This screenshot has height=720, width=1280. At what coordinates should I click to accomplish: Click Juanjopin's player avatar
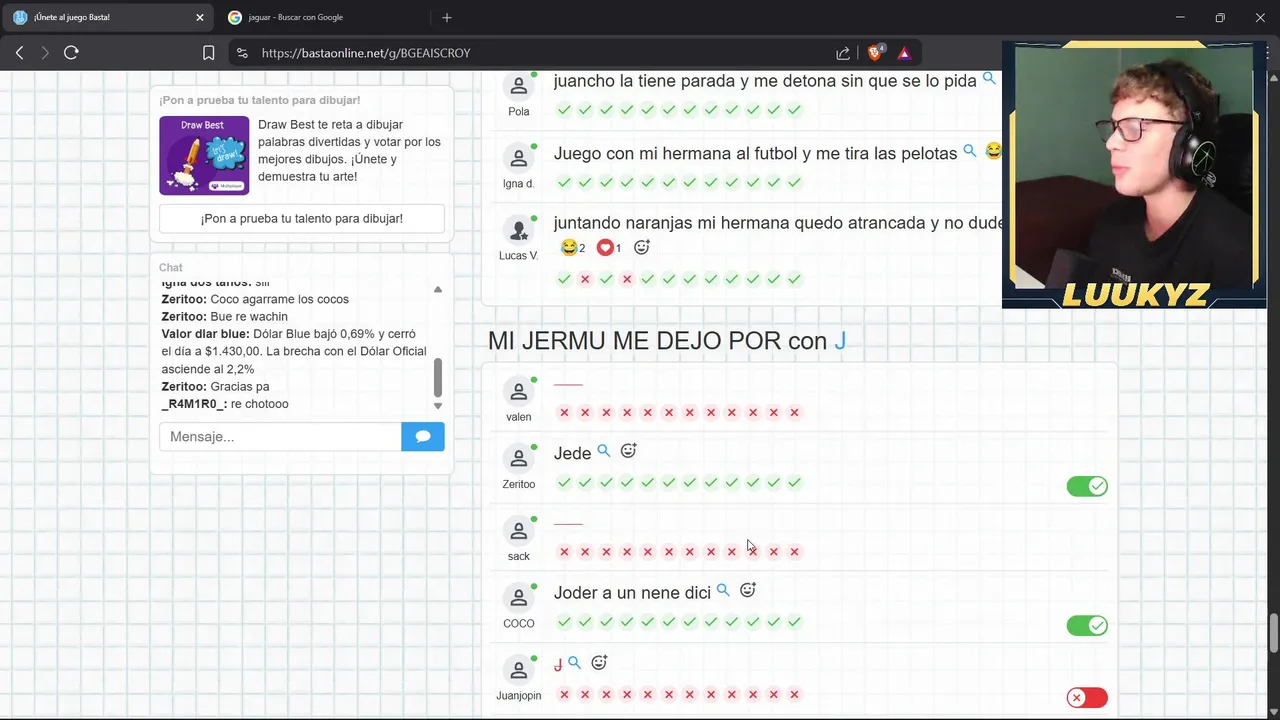tap(518, 670)
